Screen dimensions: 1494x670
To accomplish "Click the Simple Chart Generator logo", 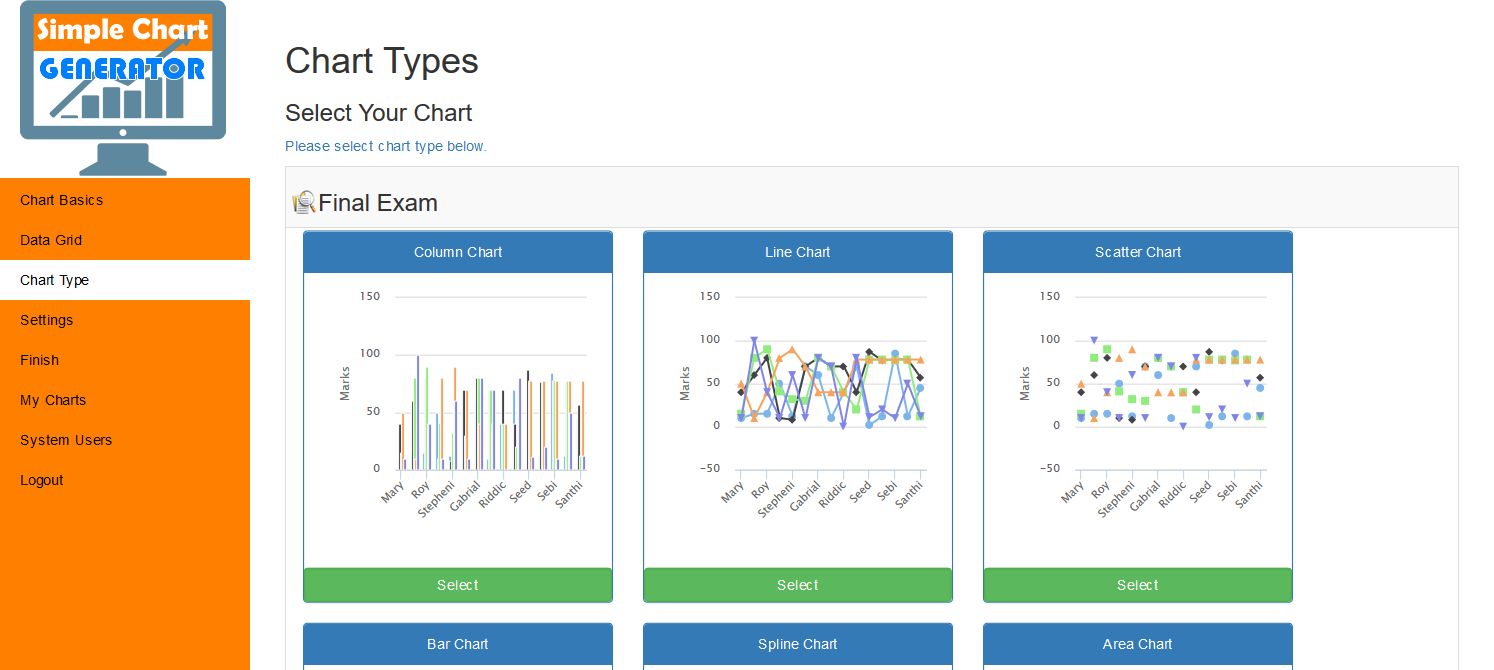I will 123,87.
